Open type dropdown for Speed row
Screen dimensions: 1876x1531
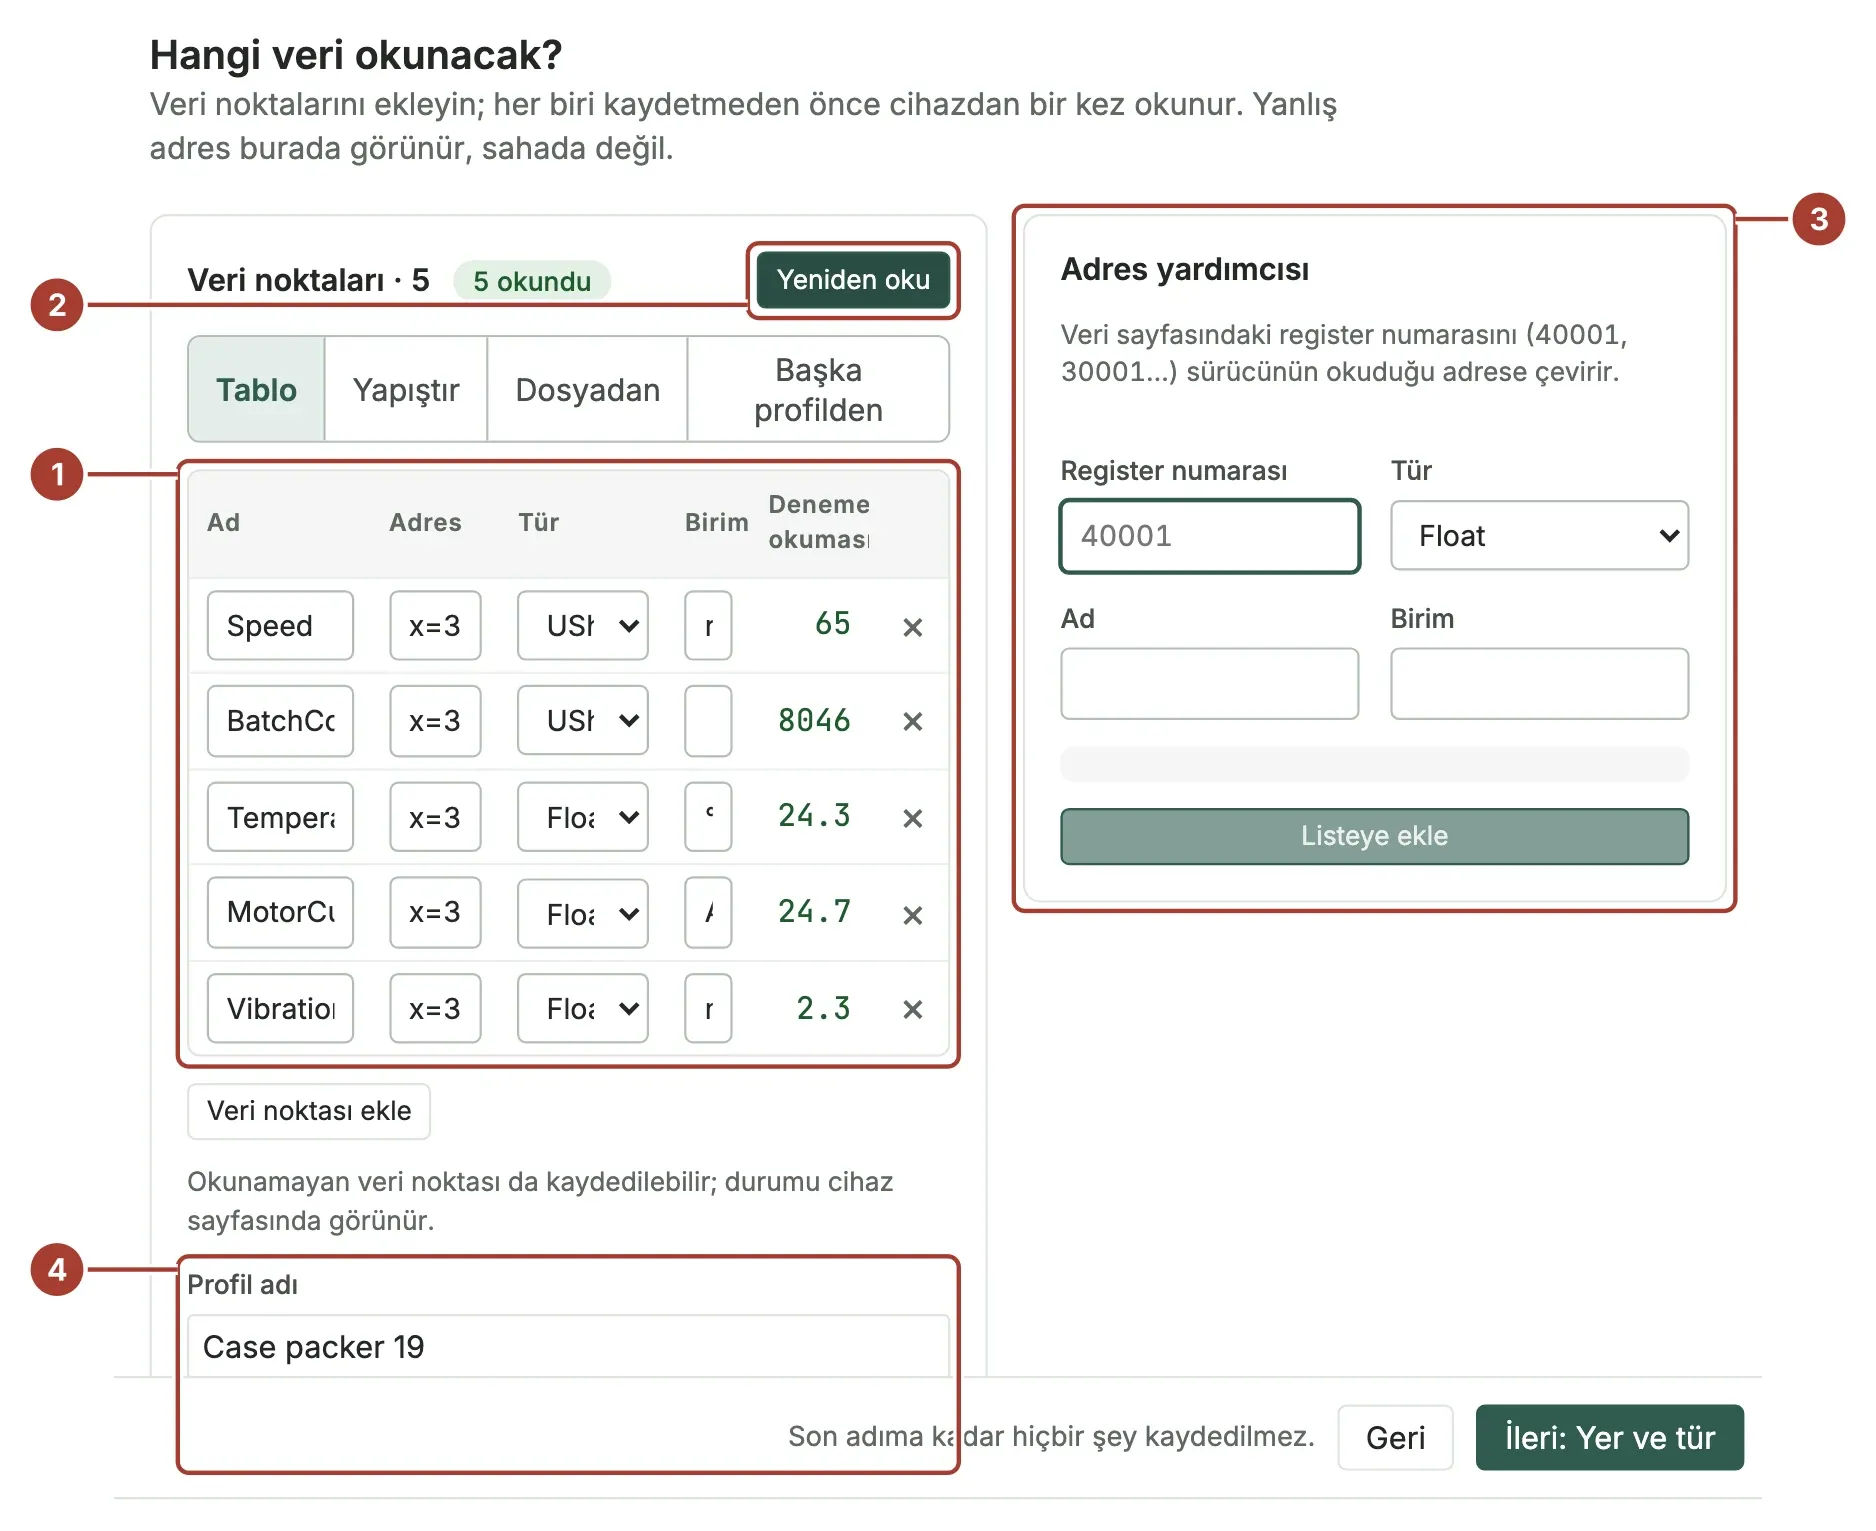(582, 626)
